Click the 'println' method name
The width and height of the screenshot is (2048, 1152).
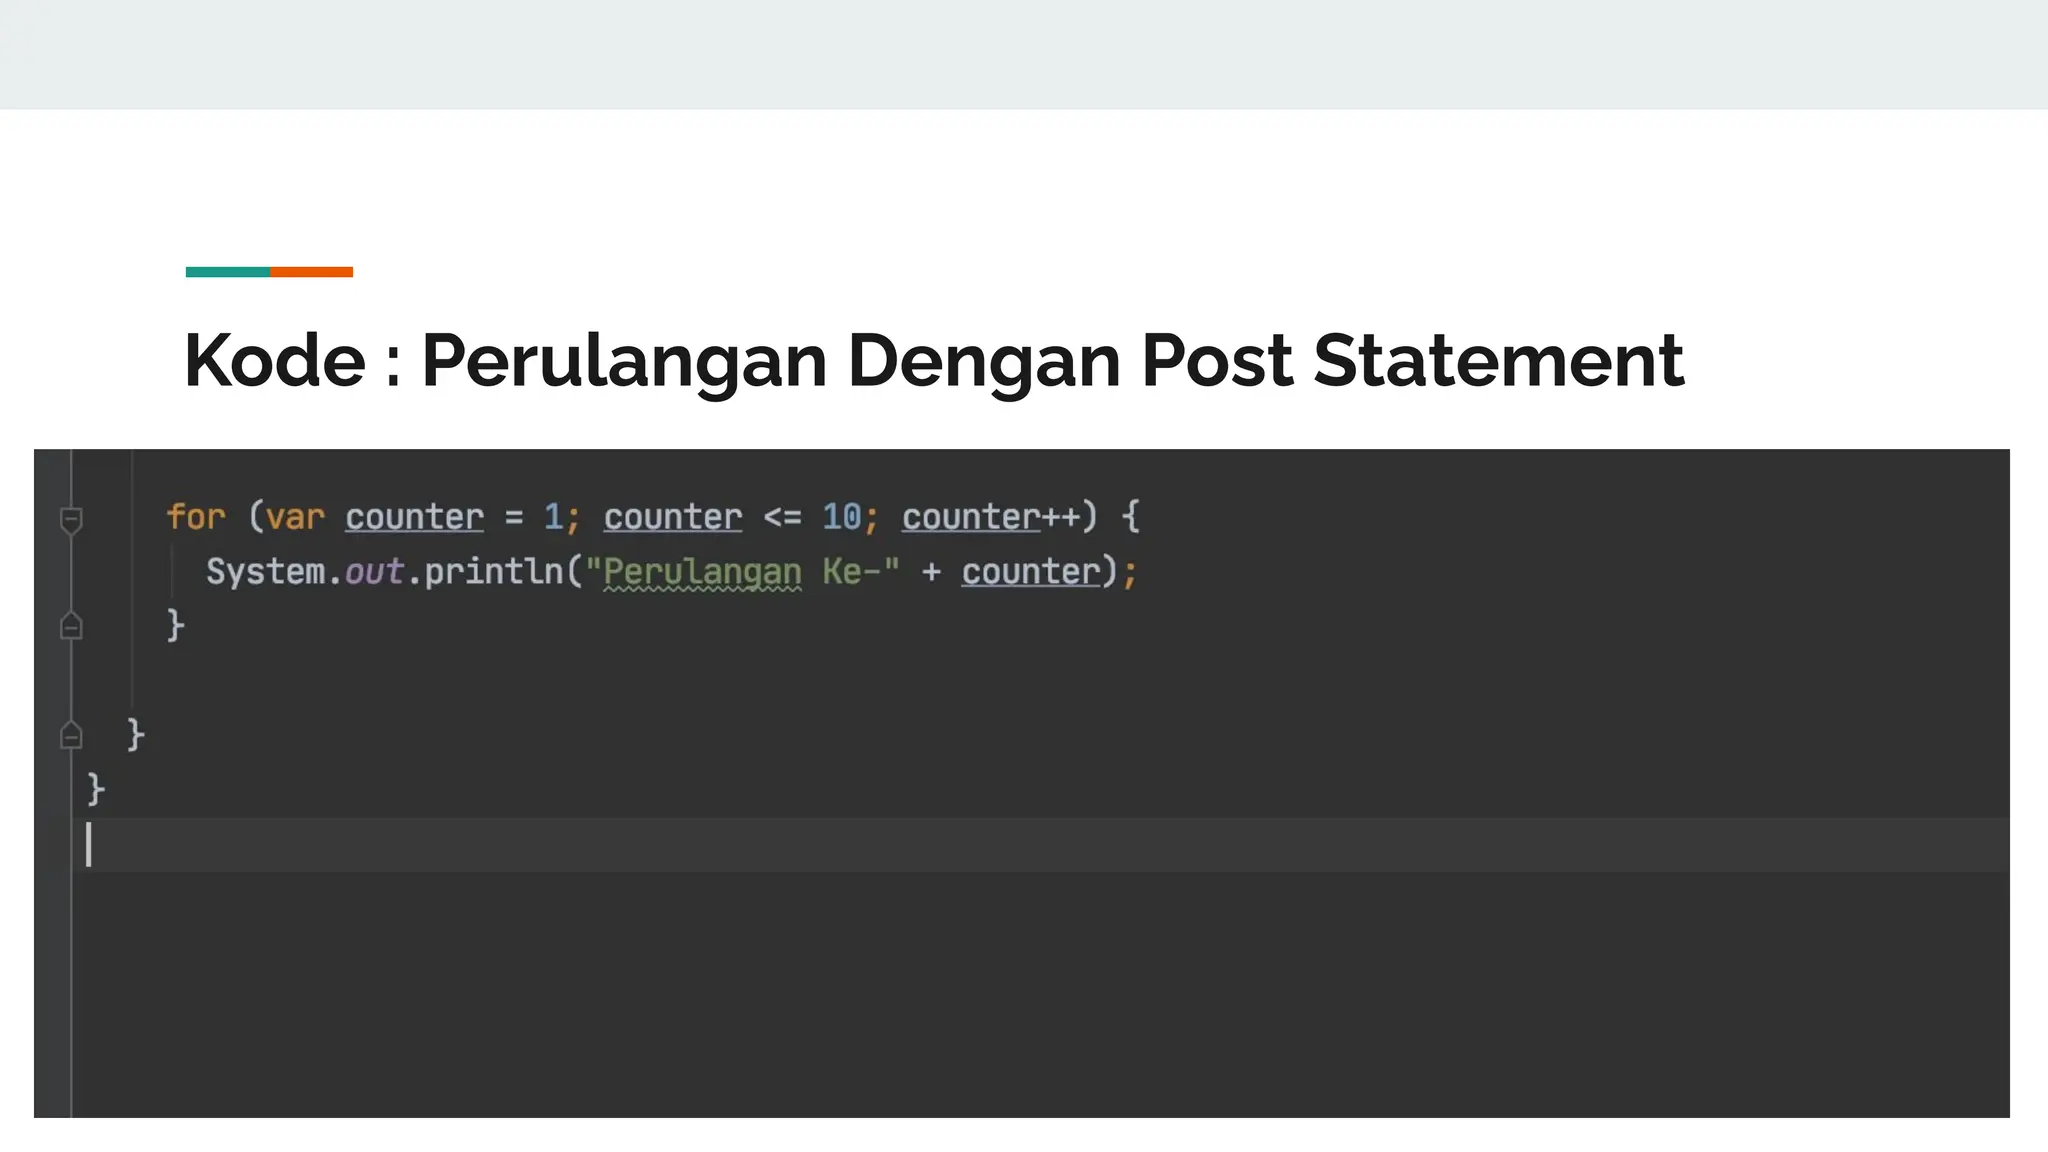[494, 572]
